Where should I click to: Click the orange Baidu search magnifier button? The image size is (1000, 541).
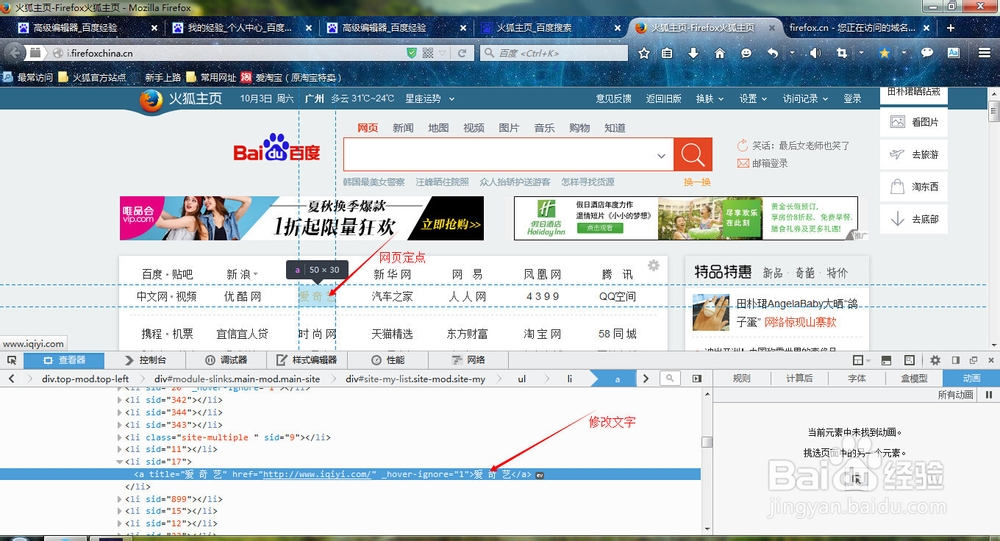click(693, 154)
